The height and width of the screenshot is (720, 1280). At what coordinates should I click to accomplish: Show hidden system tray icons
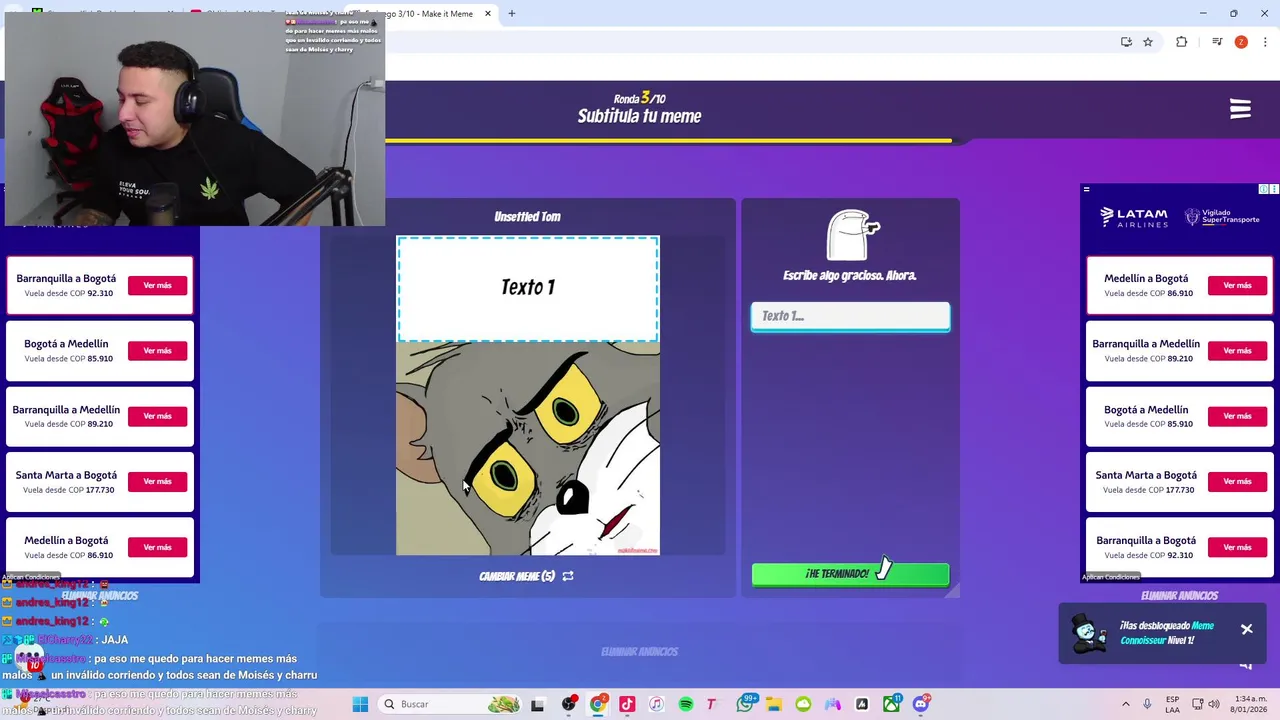click(1126, 704)
